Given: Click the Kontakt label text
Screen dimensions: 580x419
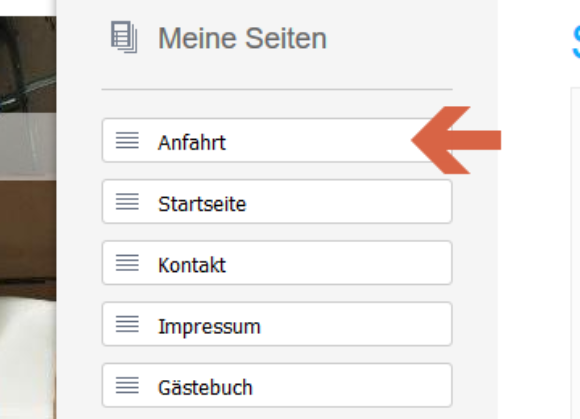Looking at the screenshot, I should [192, 265].
